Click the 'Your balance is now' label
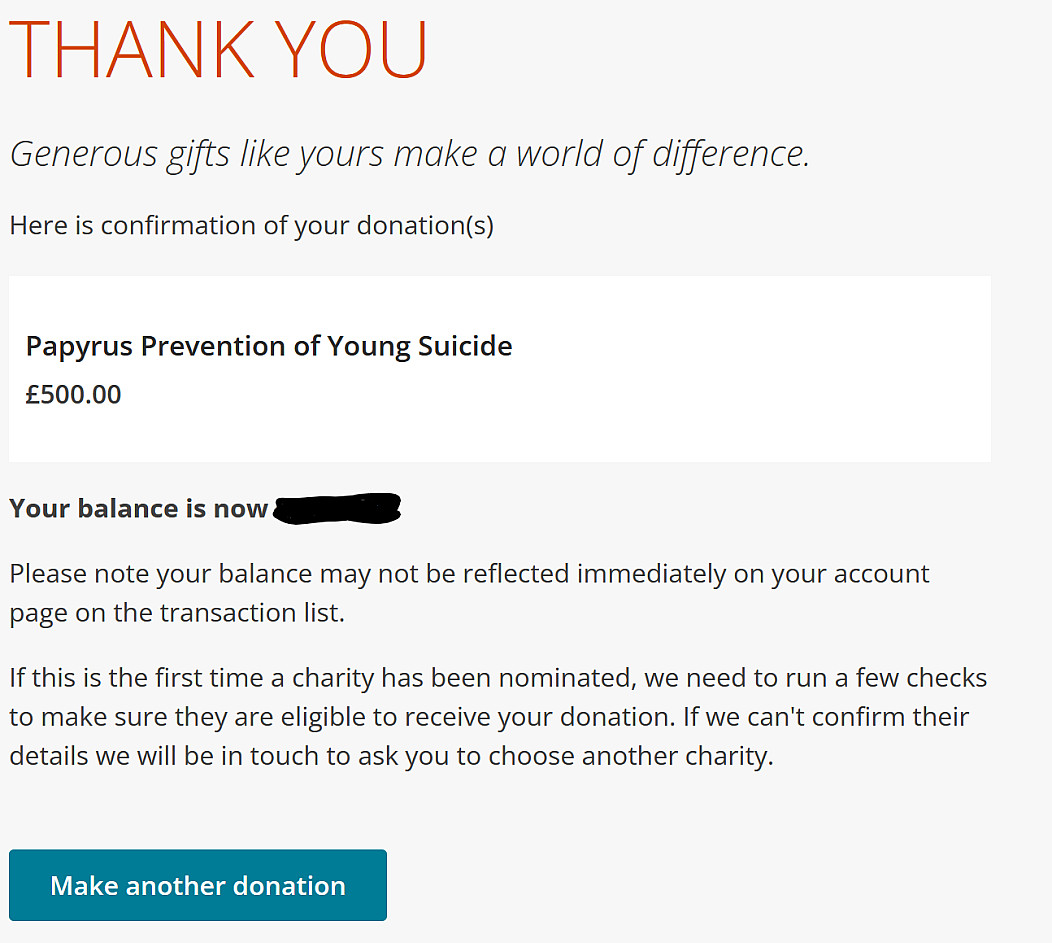The height and width of the screenshot is (943, 1052). coord(138,508)
